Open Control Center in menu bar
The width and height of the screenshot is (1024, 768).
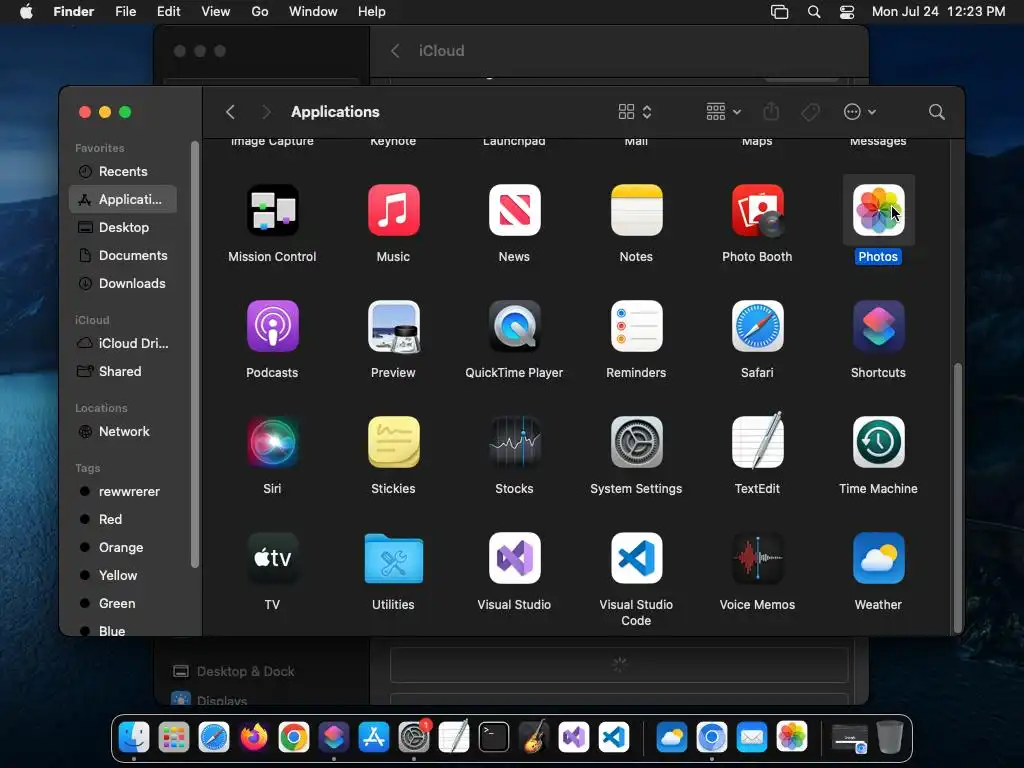point(847,12)
